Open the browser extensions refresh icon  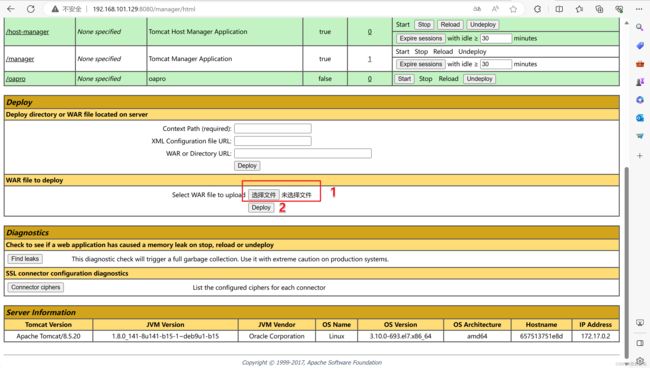[538, 9]
